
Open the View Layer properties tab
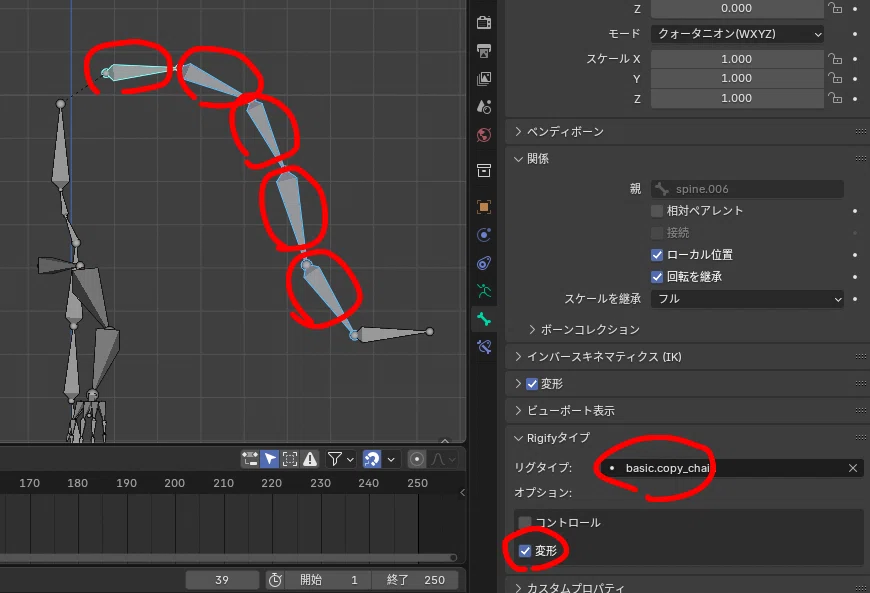pyautogui.click(x=484, y=79)
